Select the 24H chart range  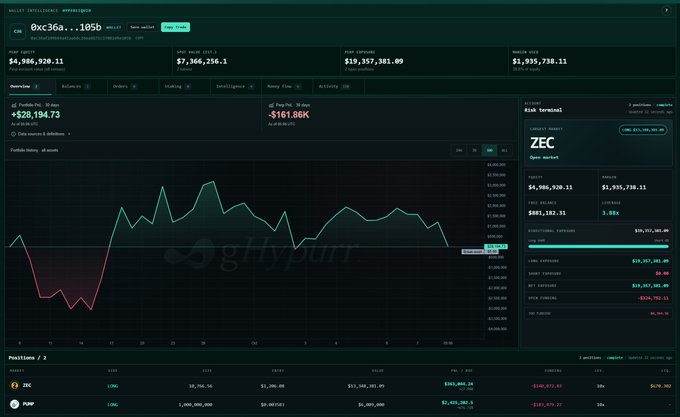[459, 150]
